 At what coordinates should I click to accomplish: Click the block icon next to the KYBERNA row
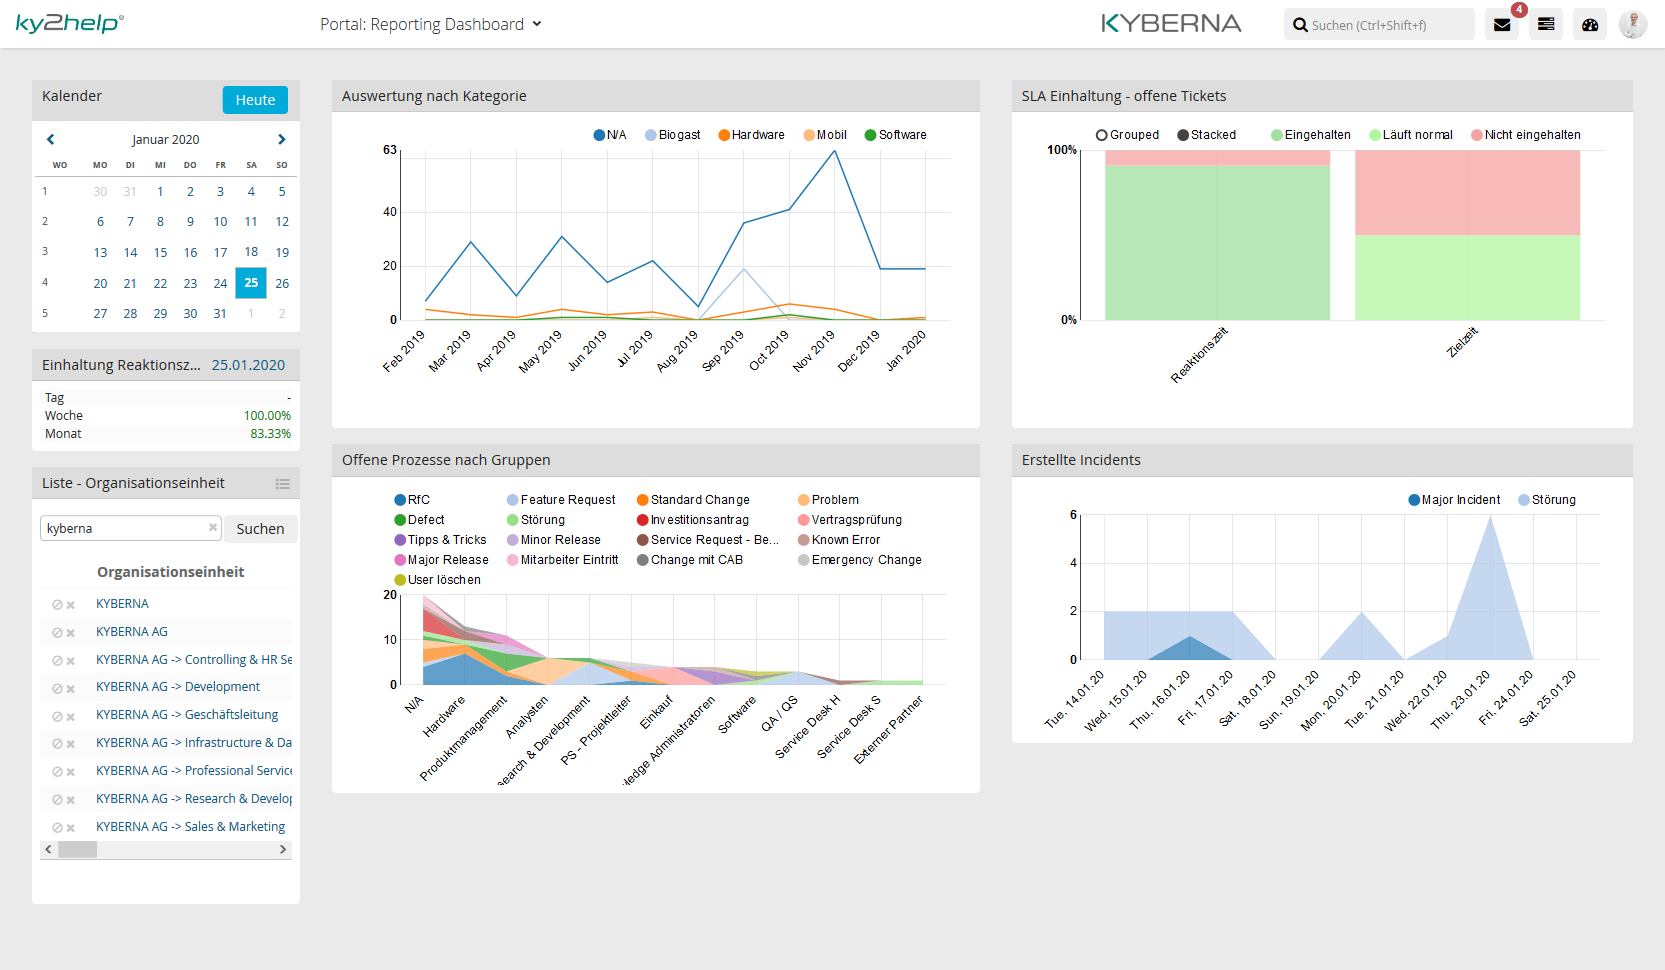point(56,603)
